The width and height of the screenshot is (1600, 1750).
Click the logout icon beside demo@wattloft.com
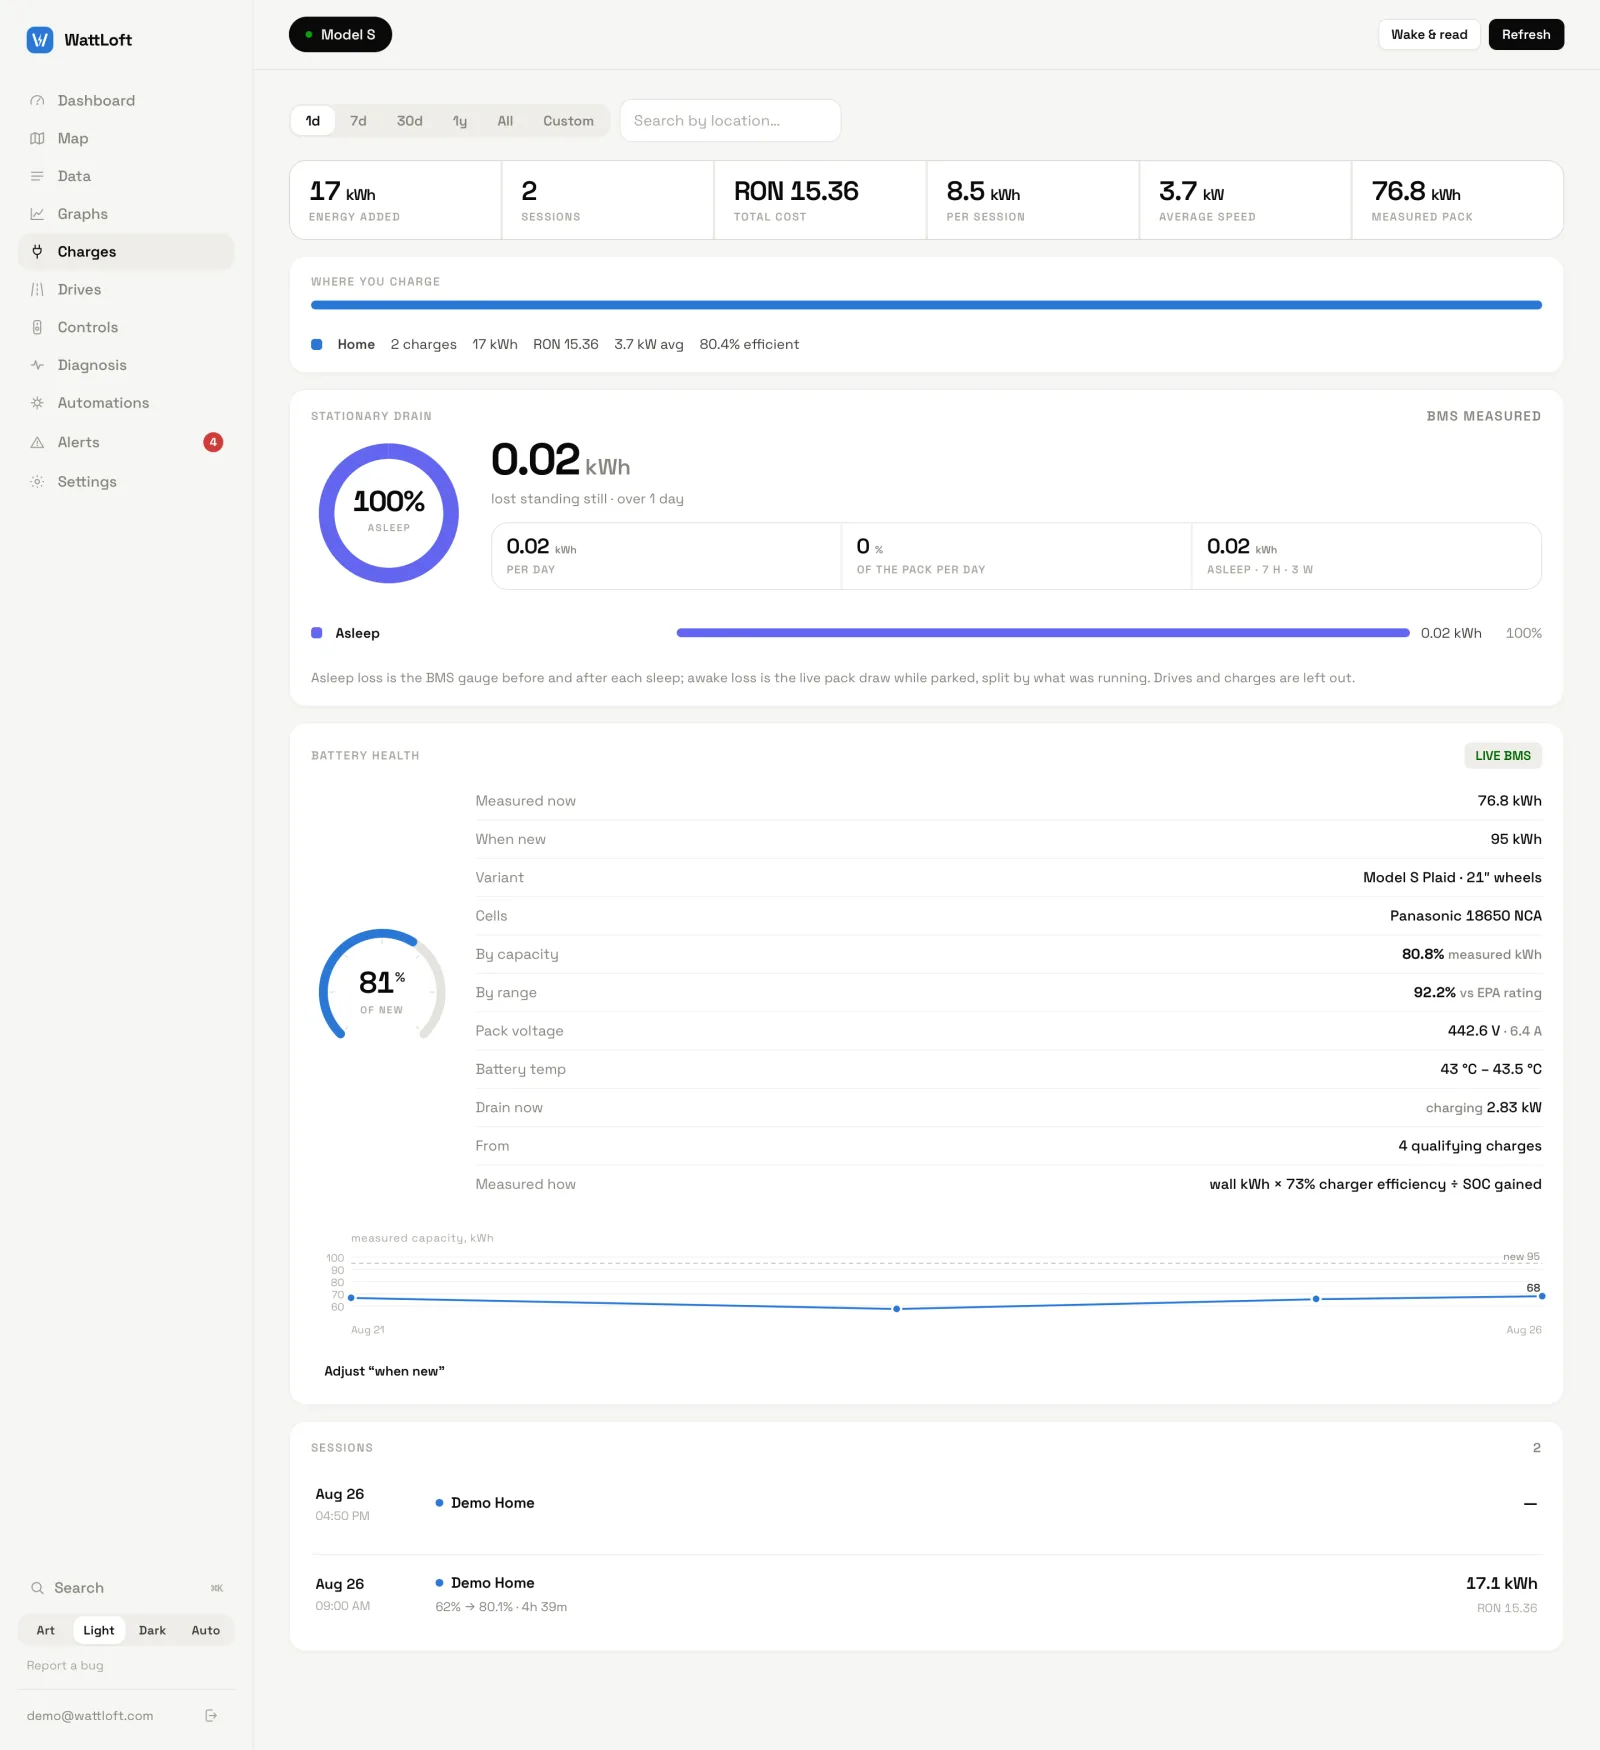coord(211,1715)
